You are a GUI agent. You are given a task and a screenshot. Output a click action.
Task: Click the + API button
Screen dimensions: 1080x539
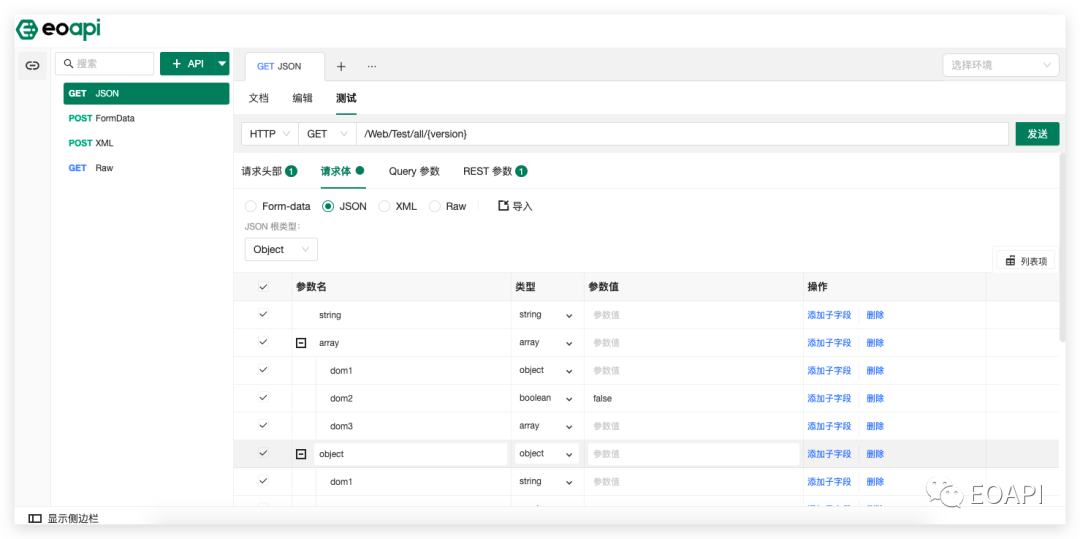[x=188, y=63]
